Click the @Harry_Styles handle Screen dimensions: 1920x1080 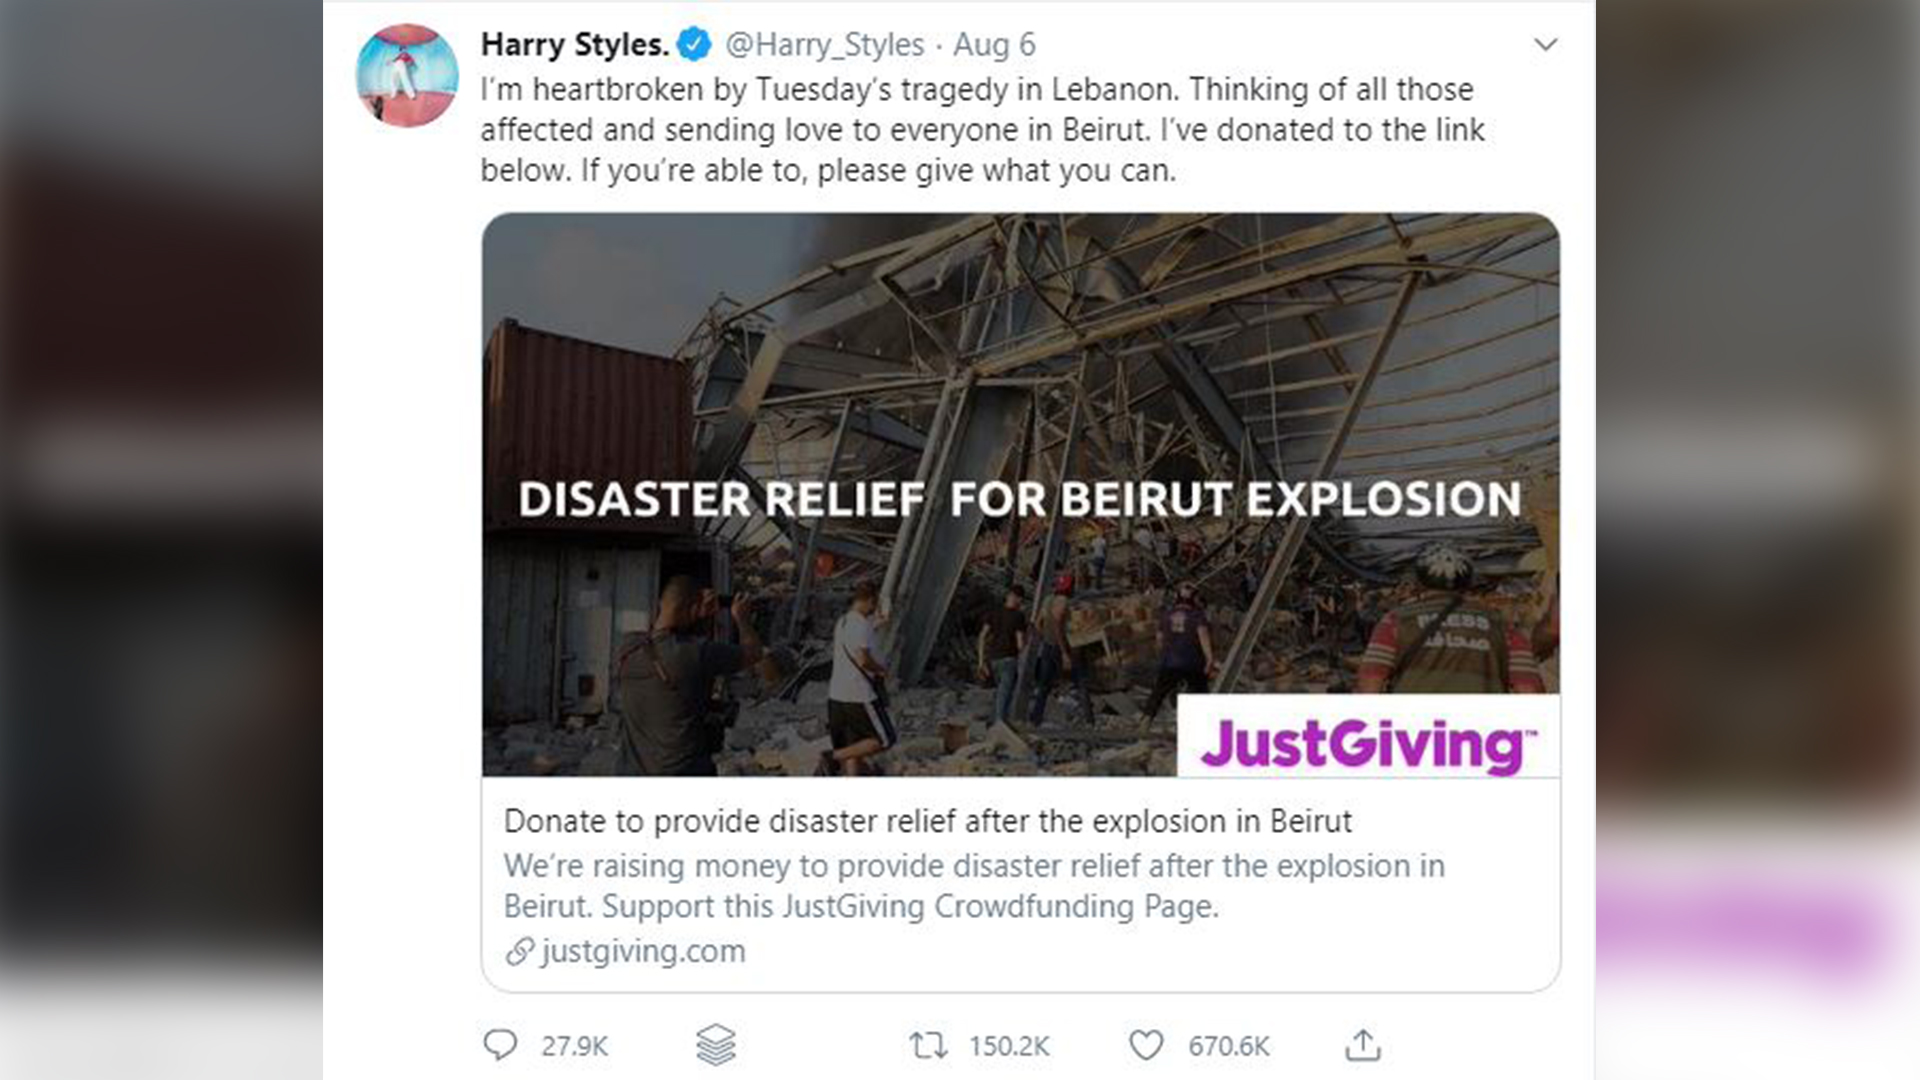point(824,45)
